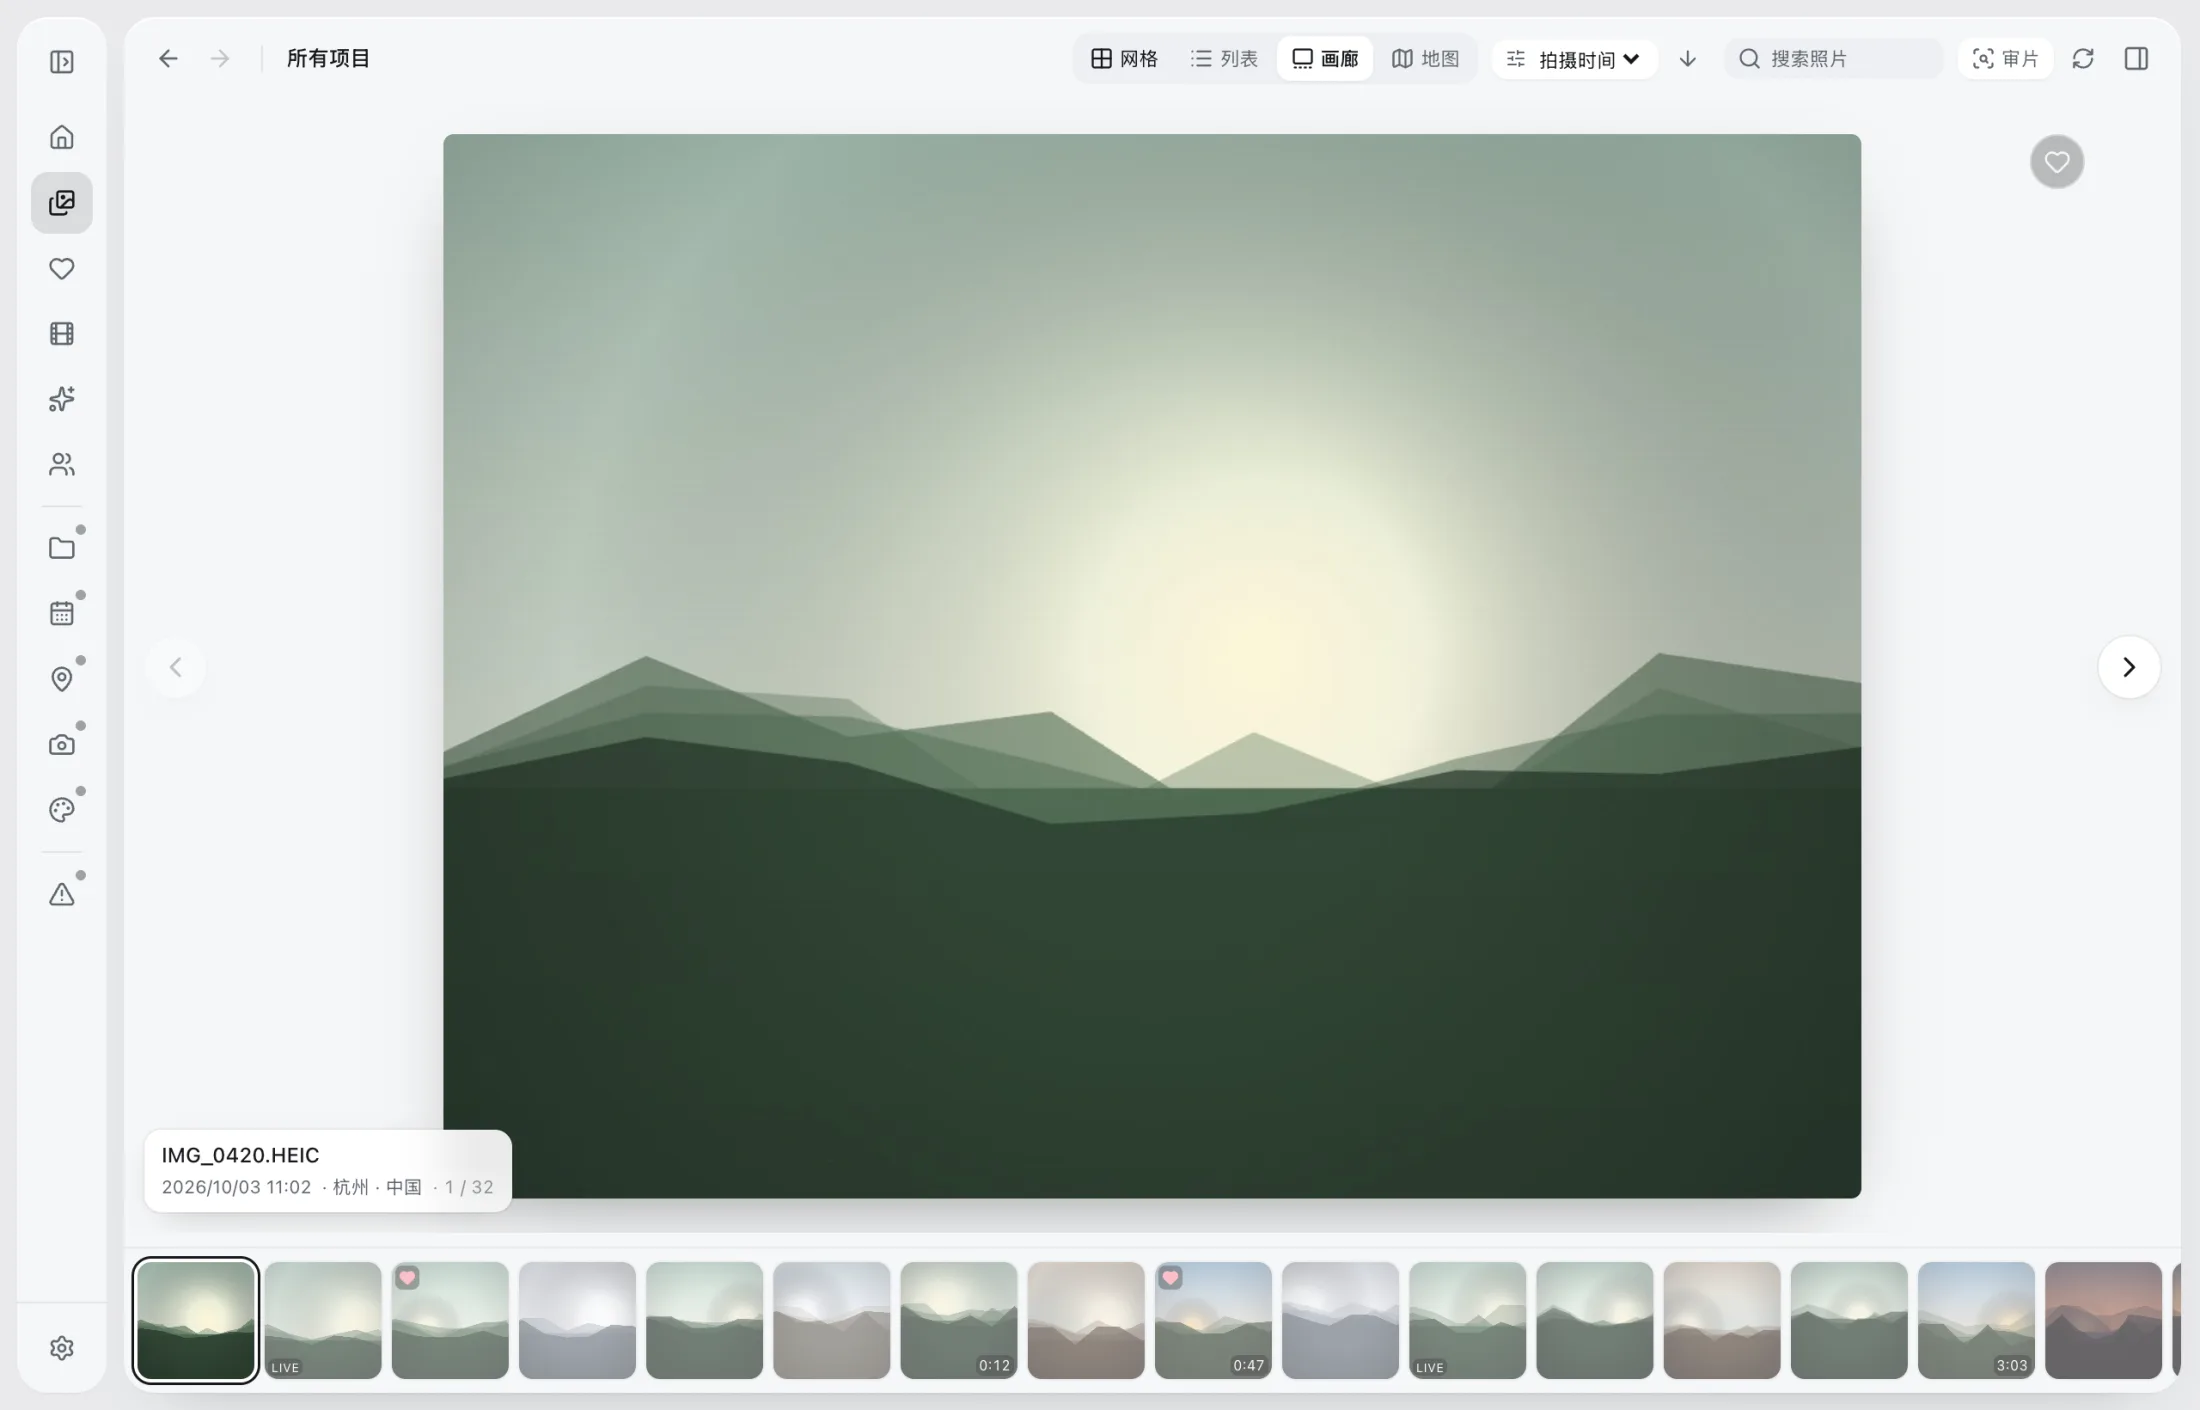2200x1410 pixels.
Task: Open the Places pin icon
Action: click(x=61, y=679)
